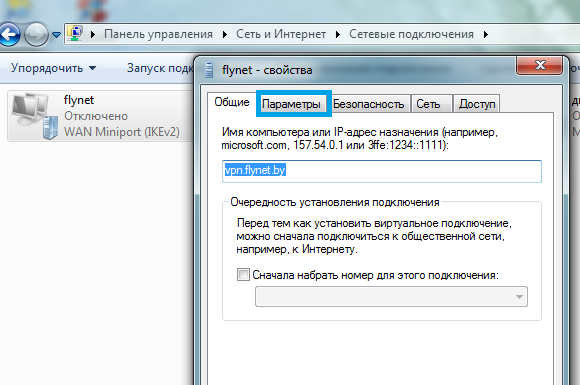Viewport: 580px width, 385px height.
Task: Select the flynet connection icon
Action: [x=35, y=116]
